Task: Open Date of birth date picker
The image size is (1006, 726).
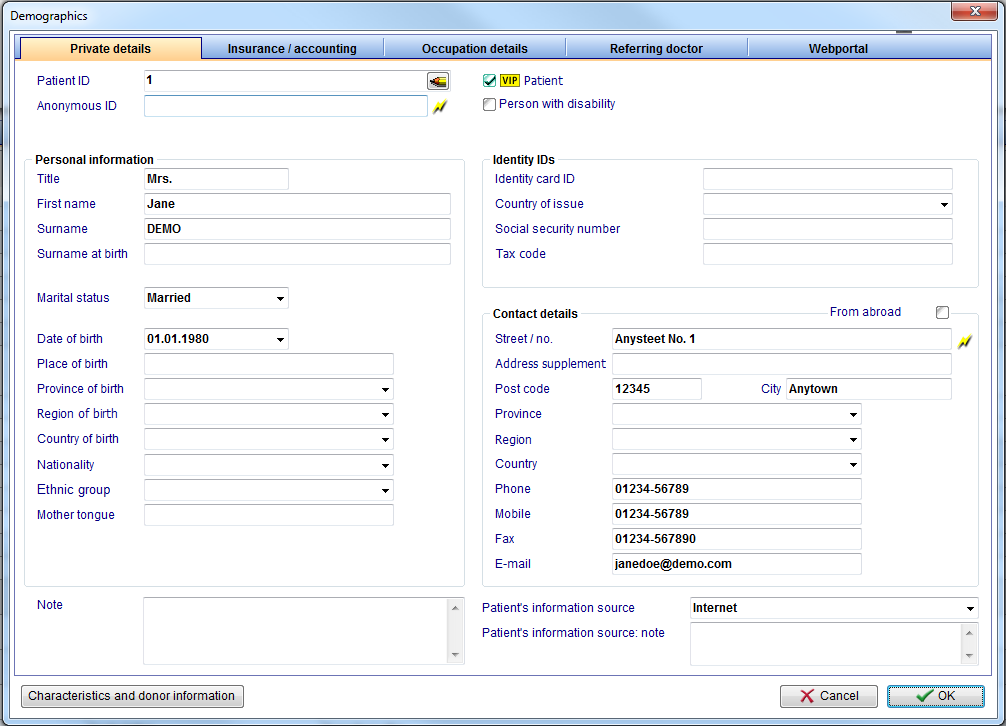Action: click(x=280, y=339)
